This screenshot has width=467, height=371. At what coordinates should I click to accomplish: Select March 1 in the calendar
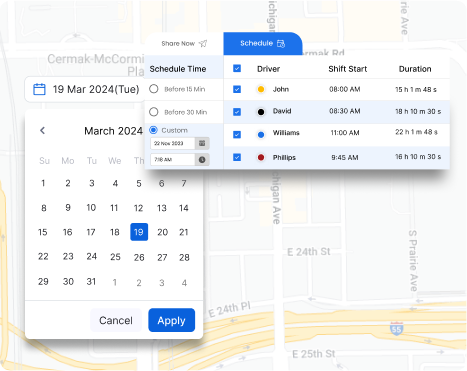(43, 183)
